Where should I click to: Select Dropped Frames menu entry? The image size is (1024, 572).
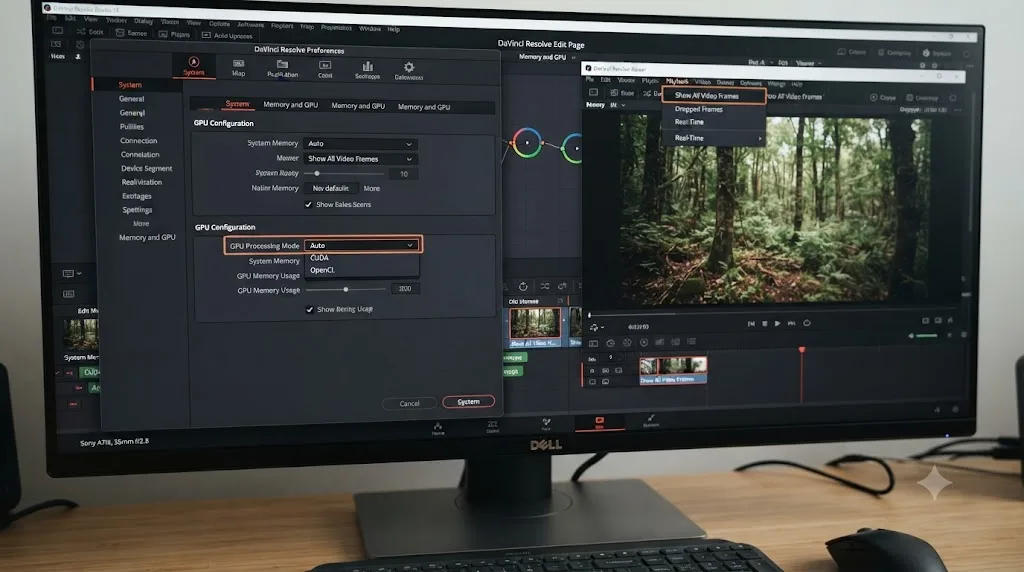699,109
